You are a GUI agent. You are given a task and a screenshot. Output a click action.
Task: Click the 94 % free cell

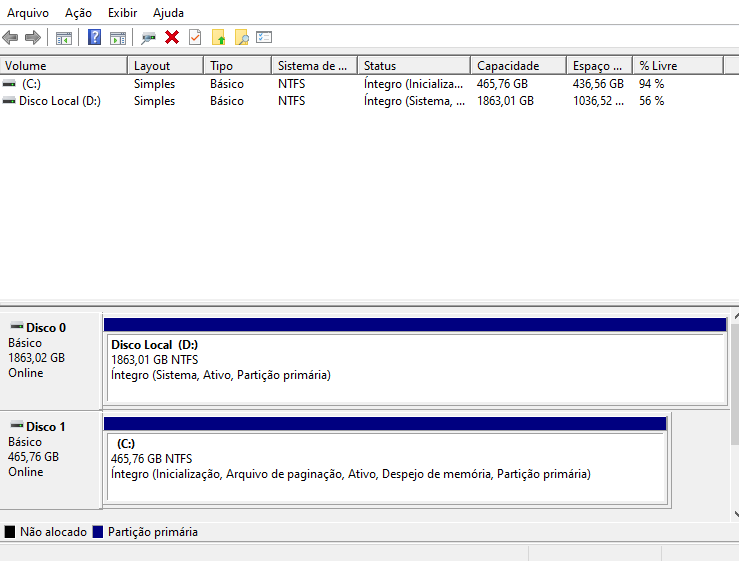coord(651,84)
